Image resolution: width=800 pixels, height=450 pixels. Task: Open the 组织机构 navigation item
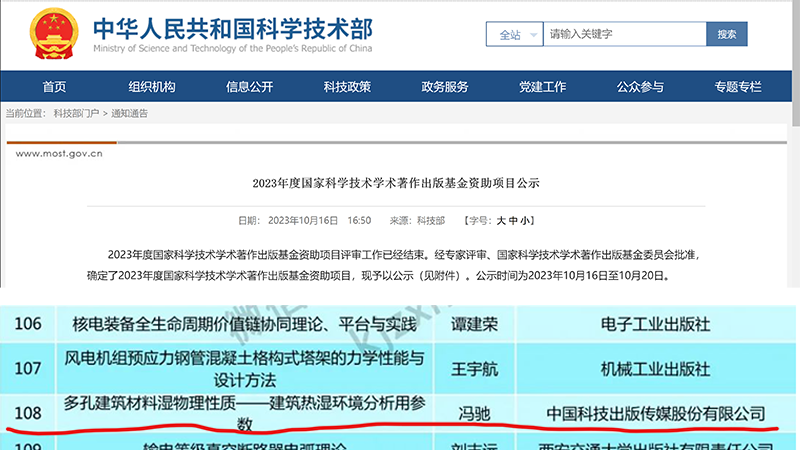(152, 87)
